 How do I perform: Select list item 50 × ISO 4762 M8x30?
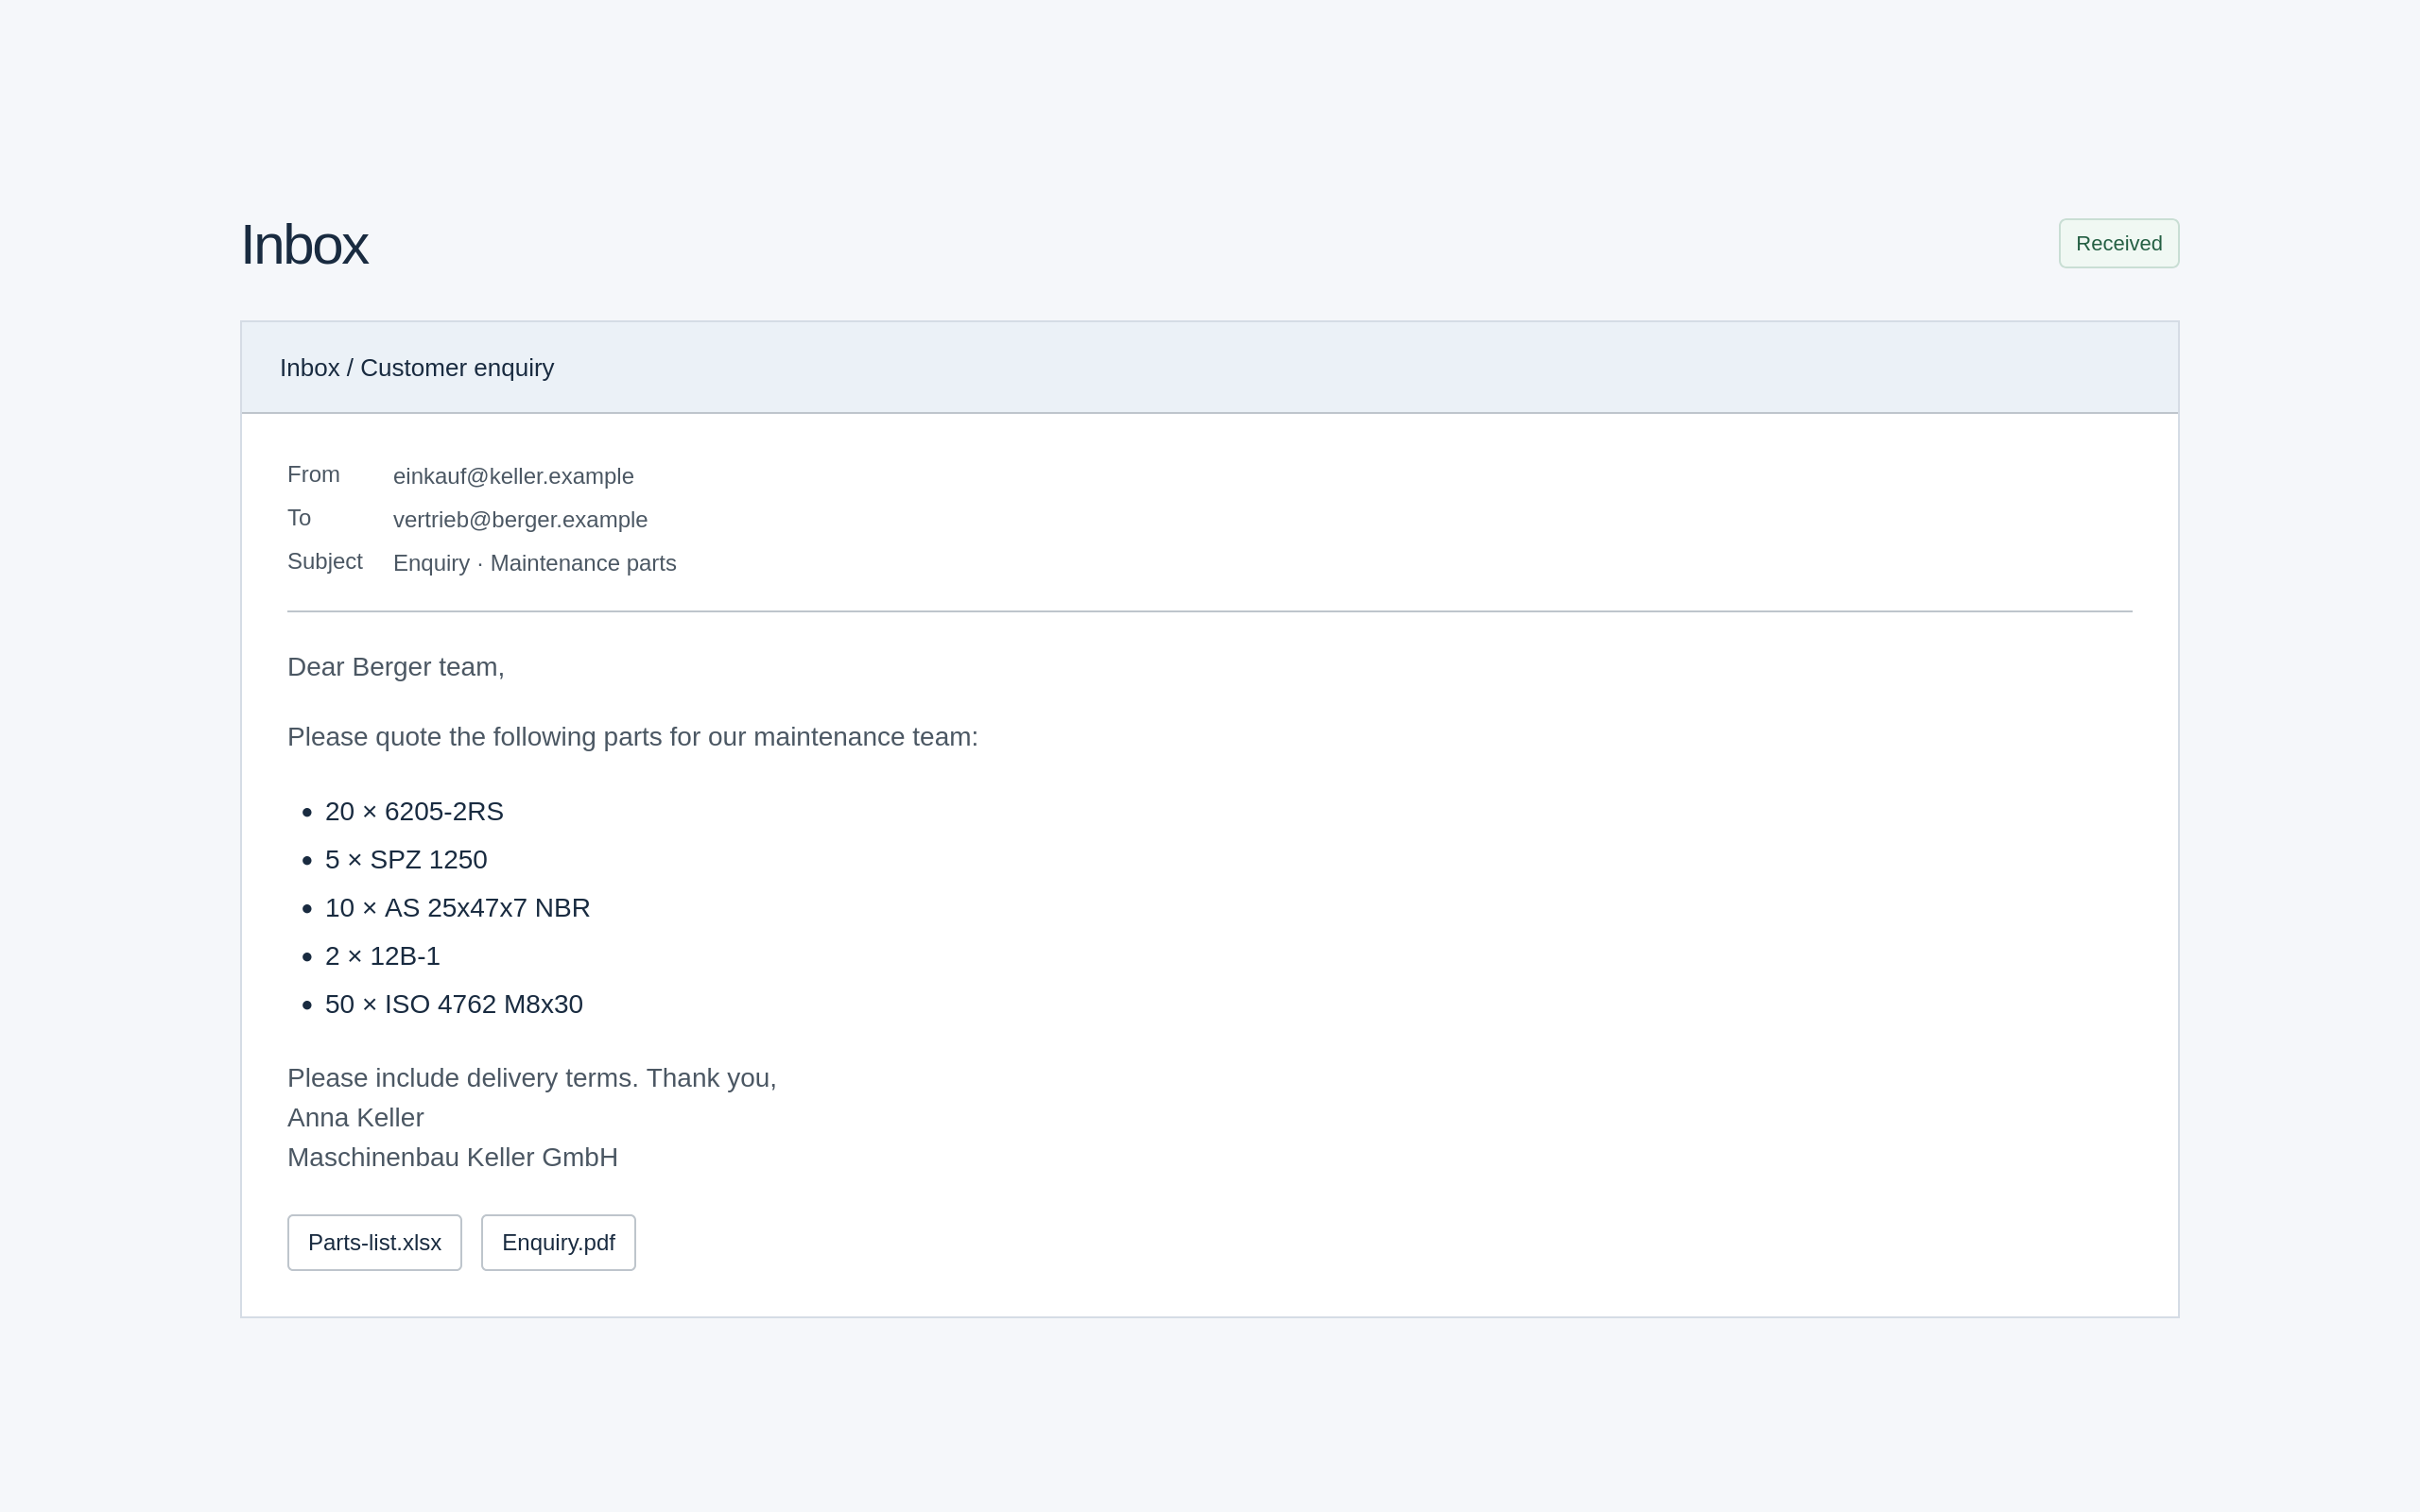454,1004
